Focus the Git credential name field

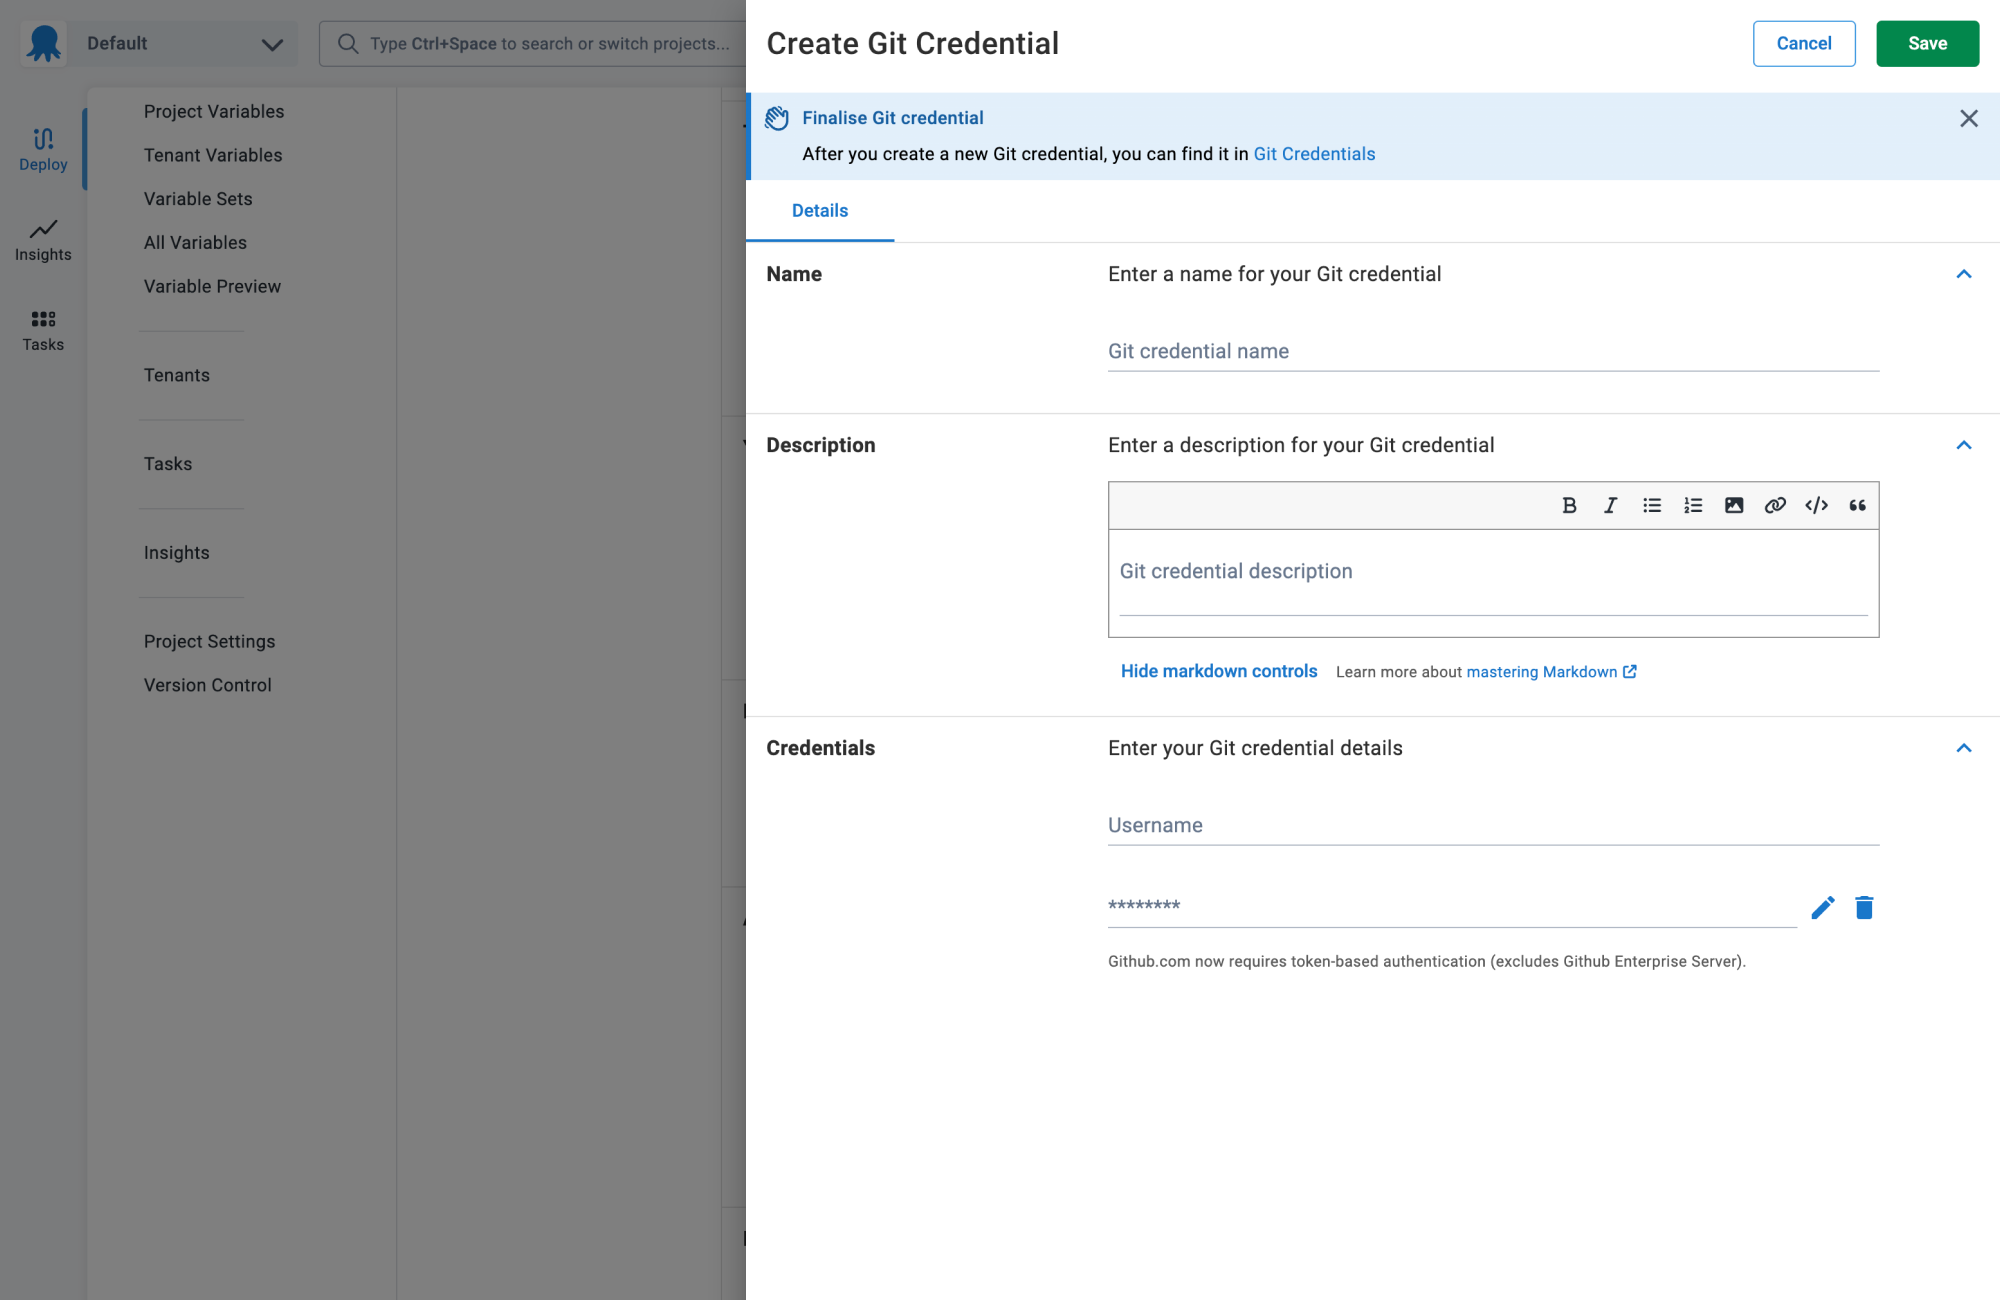tap(1493, 351)
